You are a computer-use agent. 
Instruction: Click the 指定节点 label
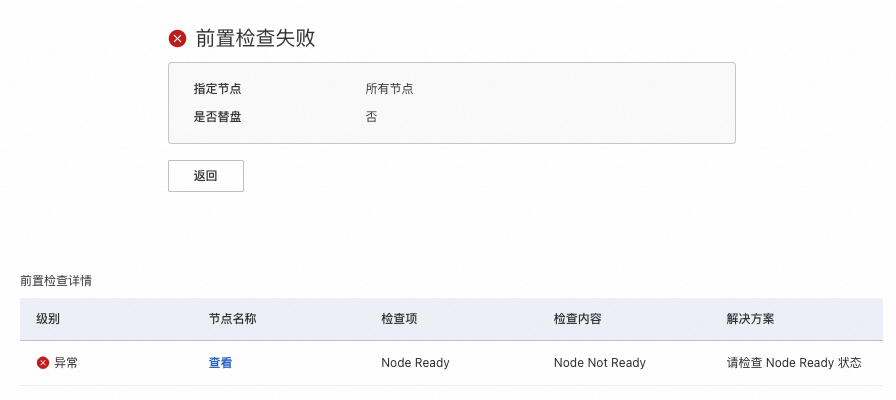[217, 88]
